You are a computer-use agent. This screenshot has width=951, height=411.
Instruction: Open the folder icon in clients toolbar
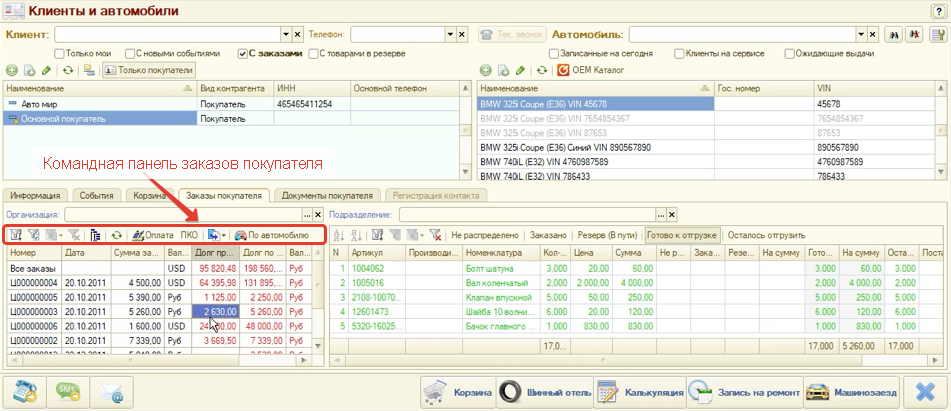[x=89, y=70]
